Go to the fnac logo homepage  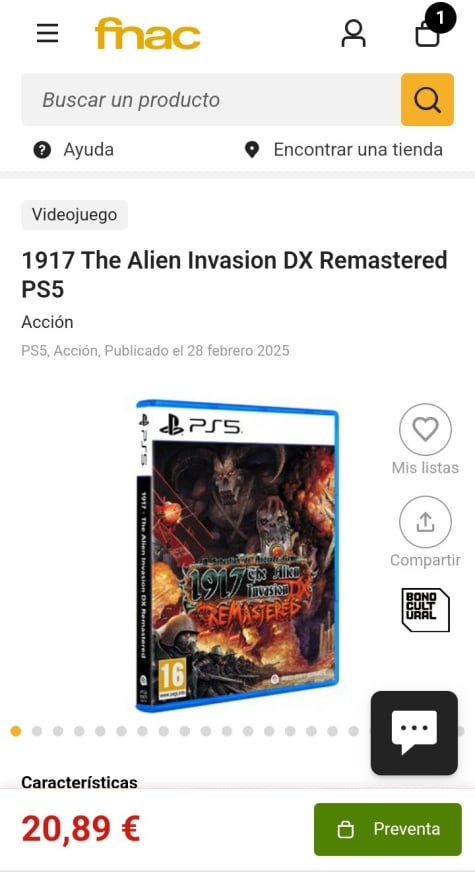(x=147, y=34)
